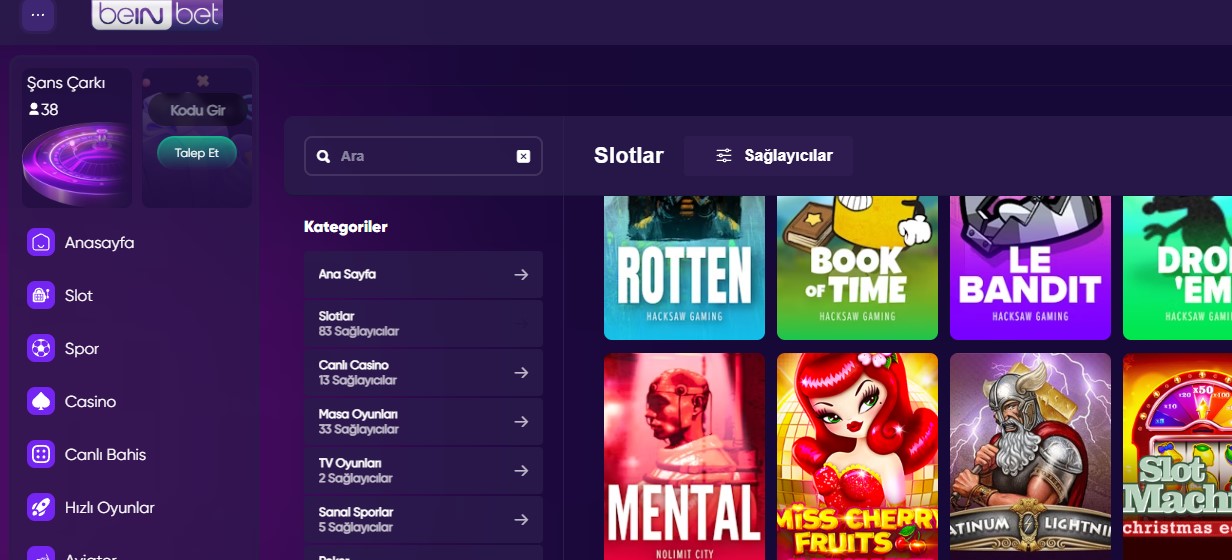Click the Talep Et button
The image size is (1232, 560).
pos(197,153)
